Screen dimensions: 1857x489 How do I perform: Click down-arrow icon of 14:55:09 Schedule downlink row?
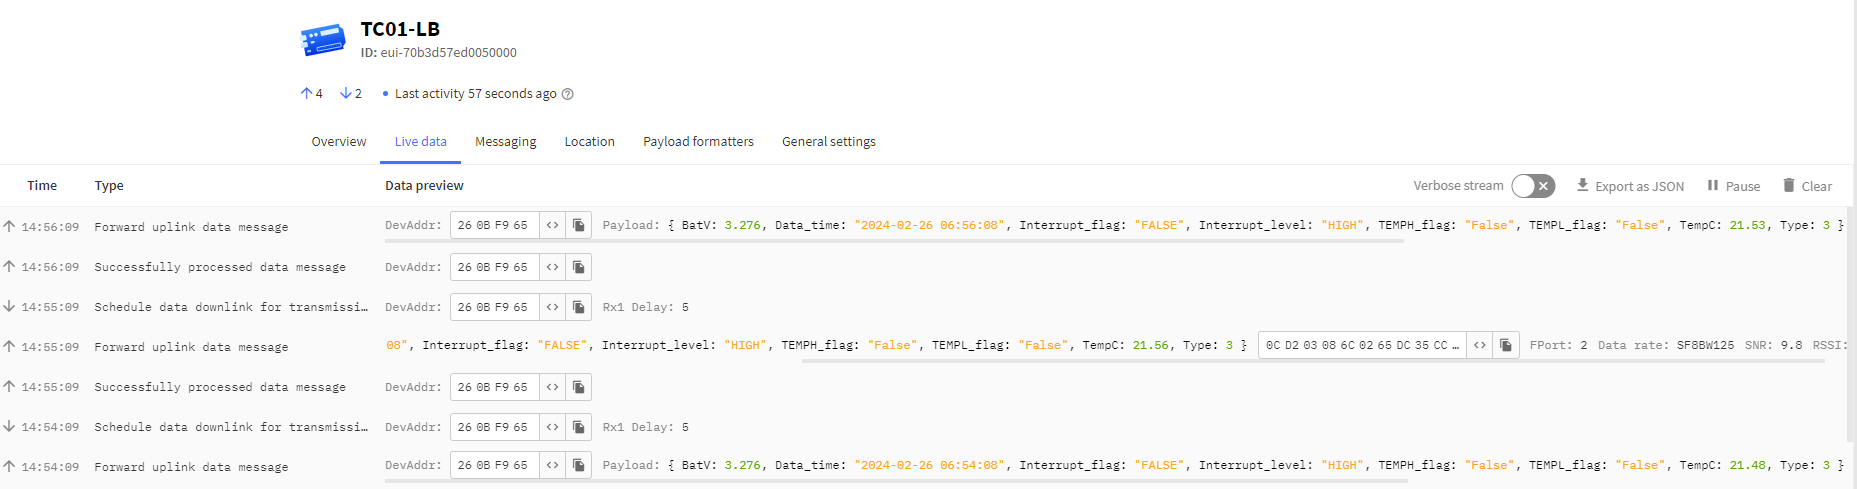(x=9, y=306)
